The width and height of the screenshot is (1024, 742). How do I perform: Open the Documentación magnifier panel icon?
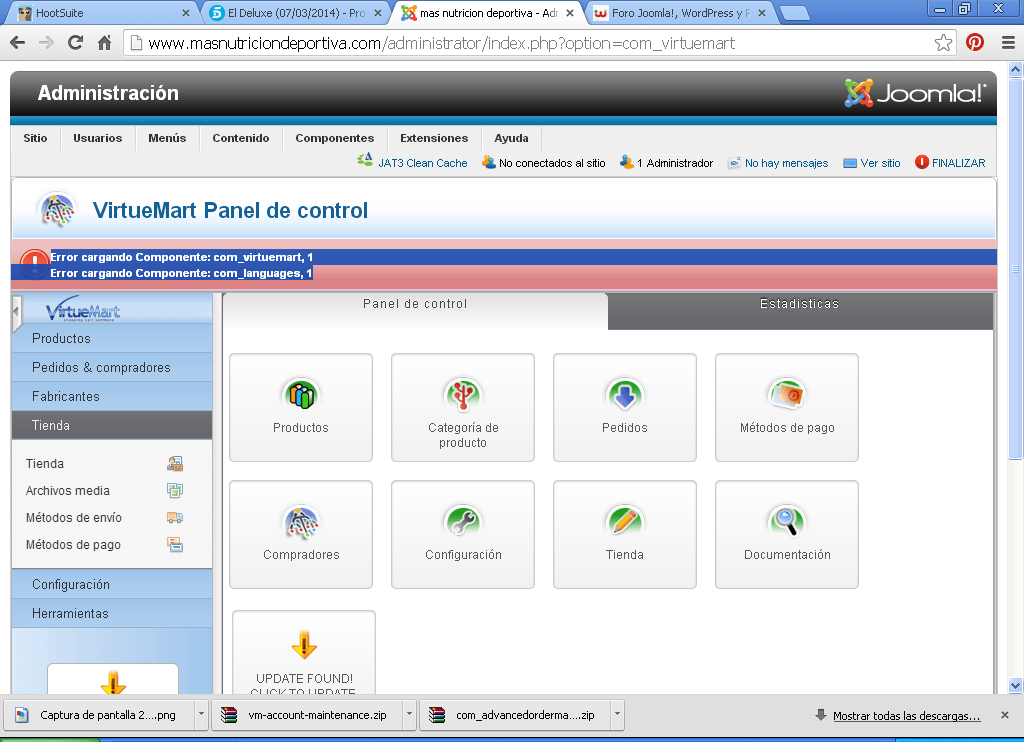click(787, 534)
